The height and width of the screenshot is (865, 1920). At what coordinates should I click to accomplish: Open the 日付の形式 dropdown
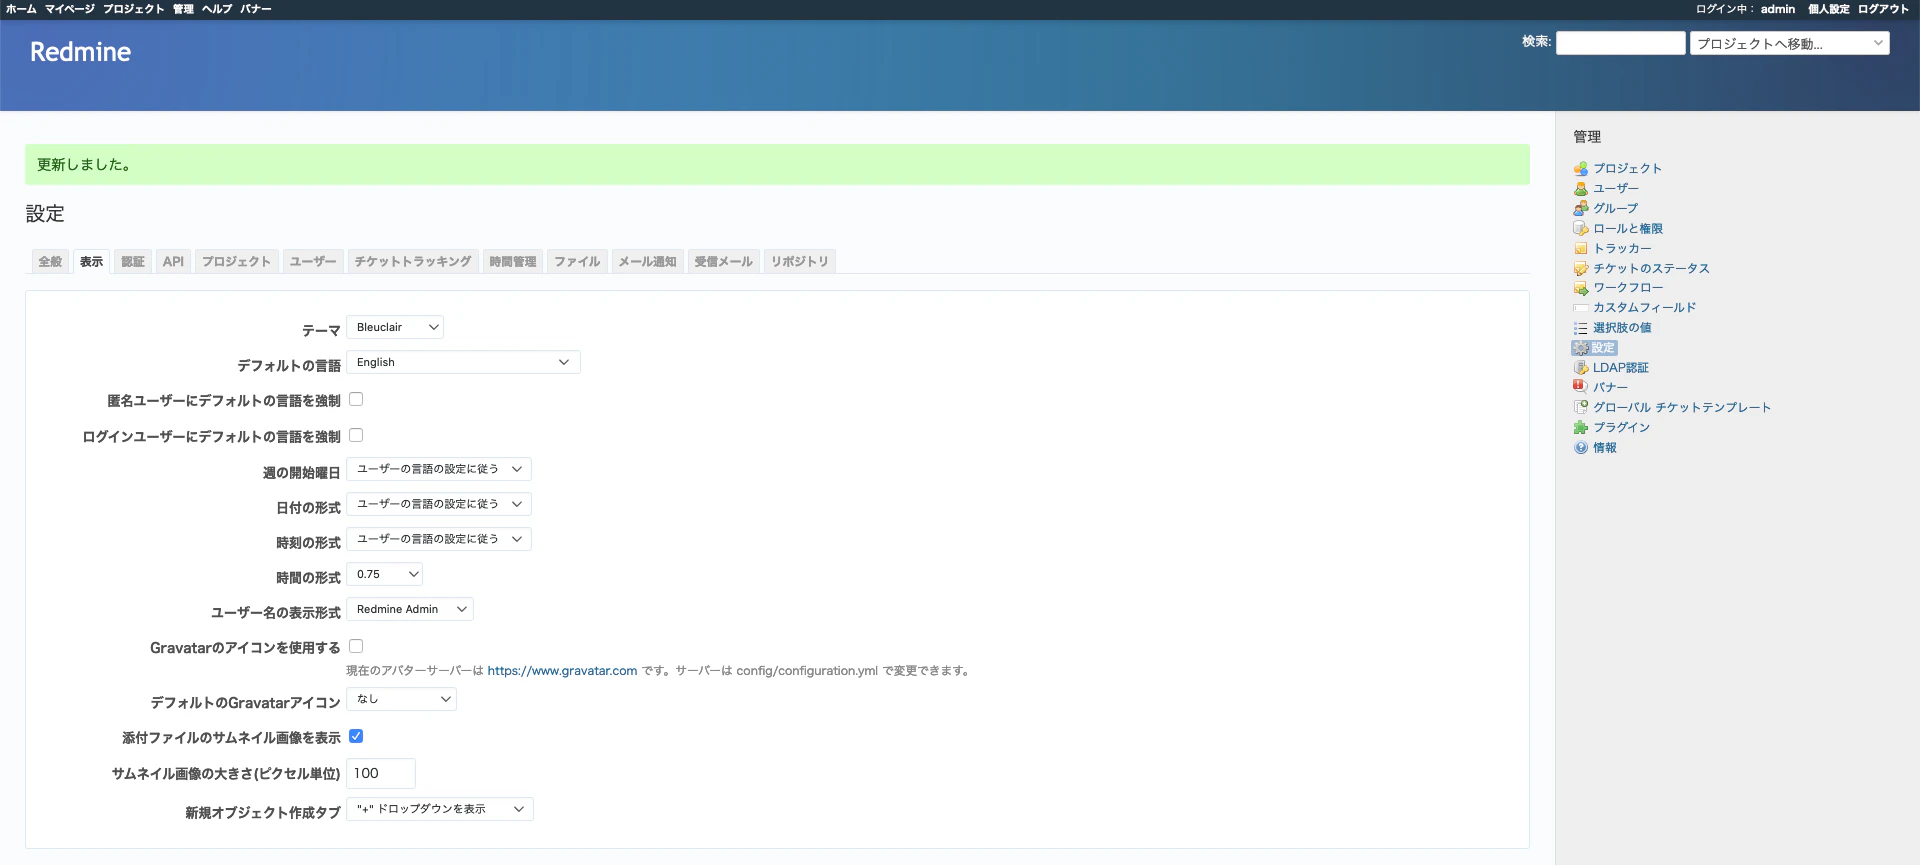point(439,504)
